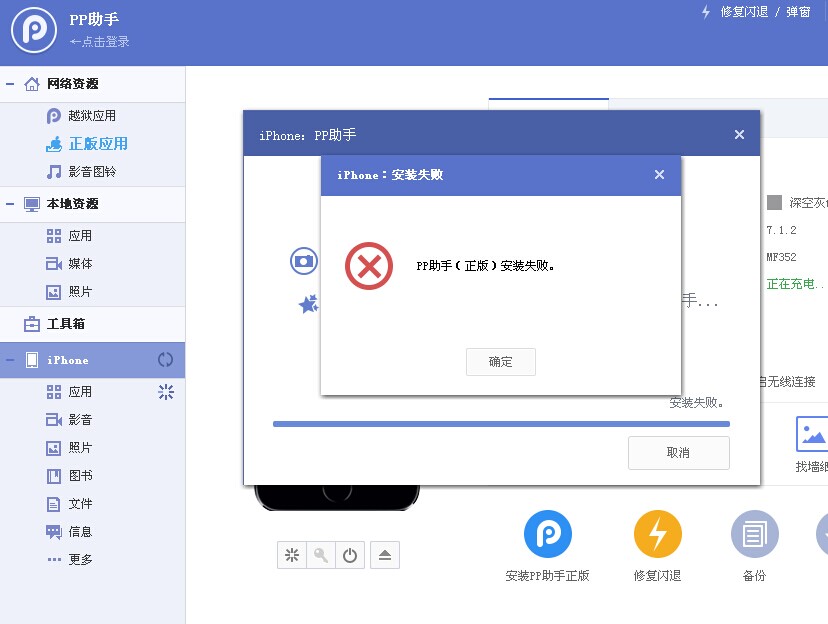Open 影音图铃 in the sidebar

(92, 172)
